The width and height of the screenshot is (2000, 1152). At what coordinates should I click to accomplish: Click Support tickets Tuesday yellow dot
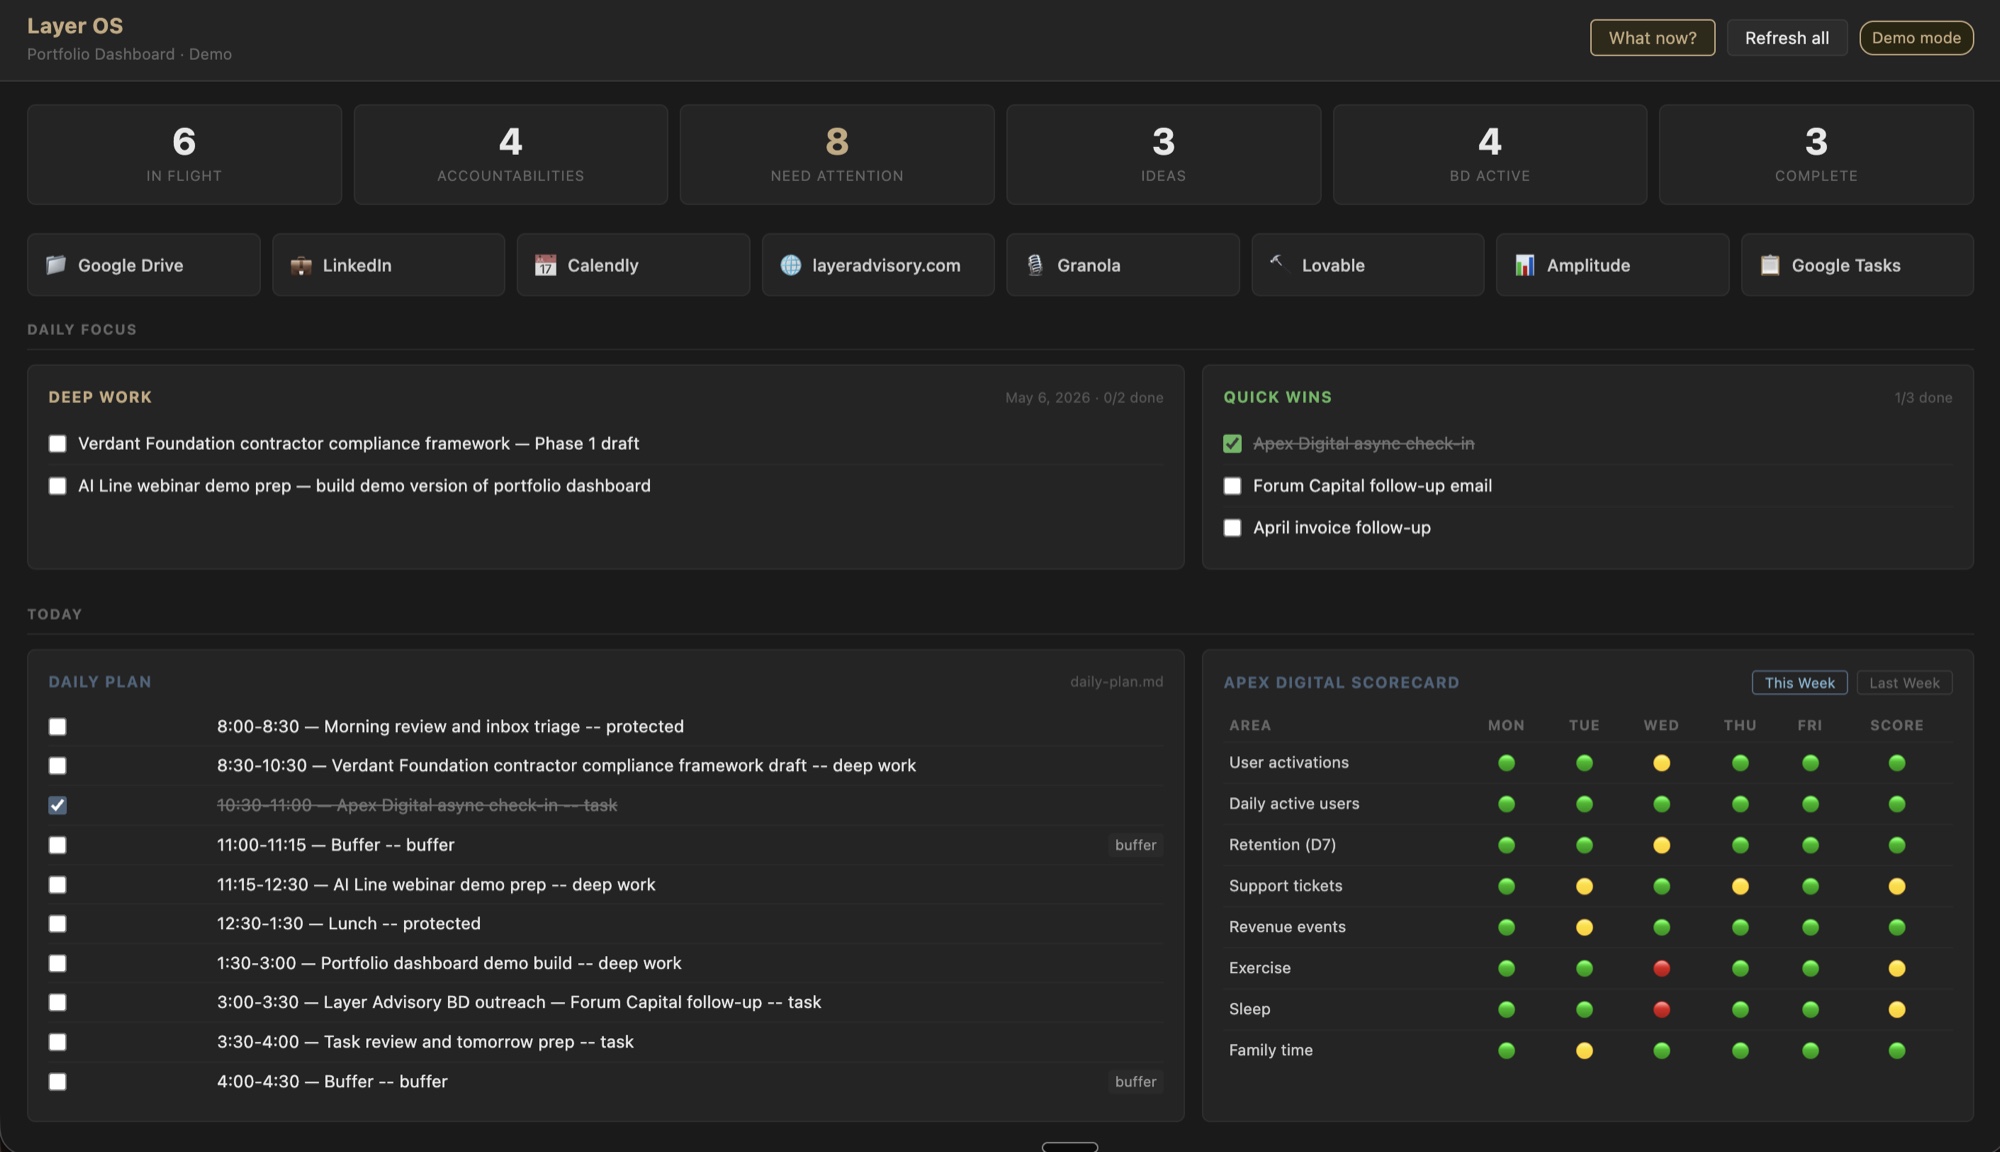[x=1584, y=886]
